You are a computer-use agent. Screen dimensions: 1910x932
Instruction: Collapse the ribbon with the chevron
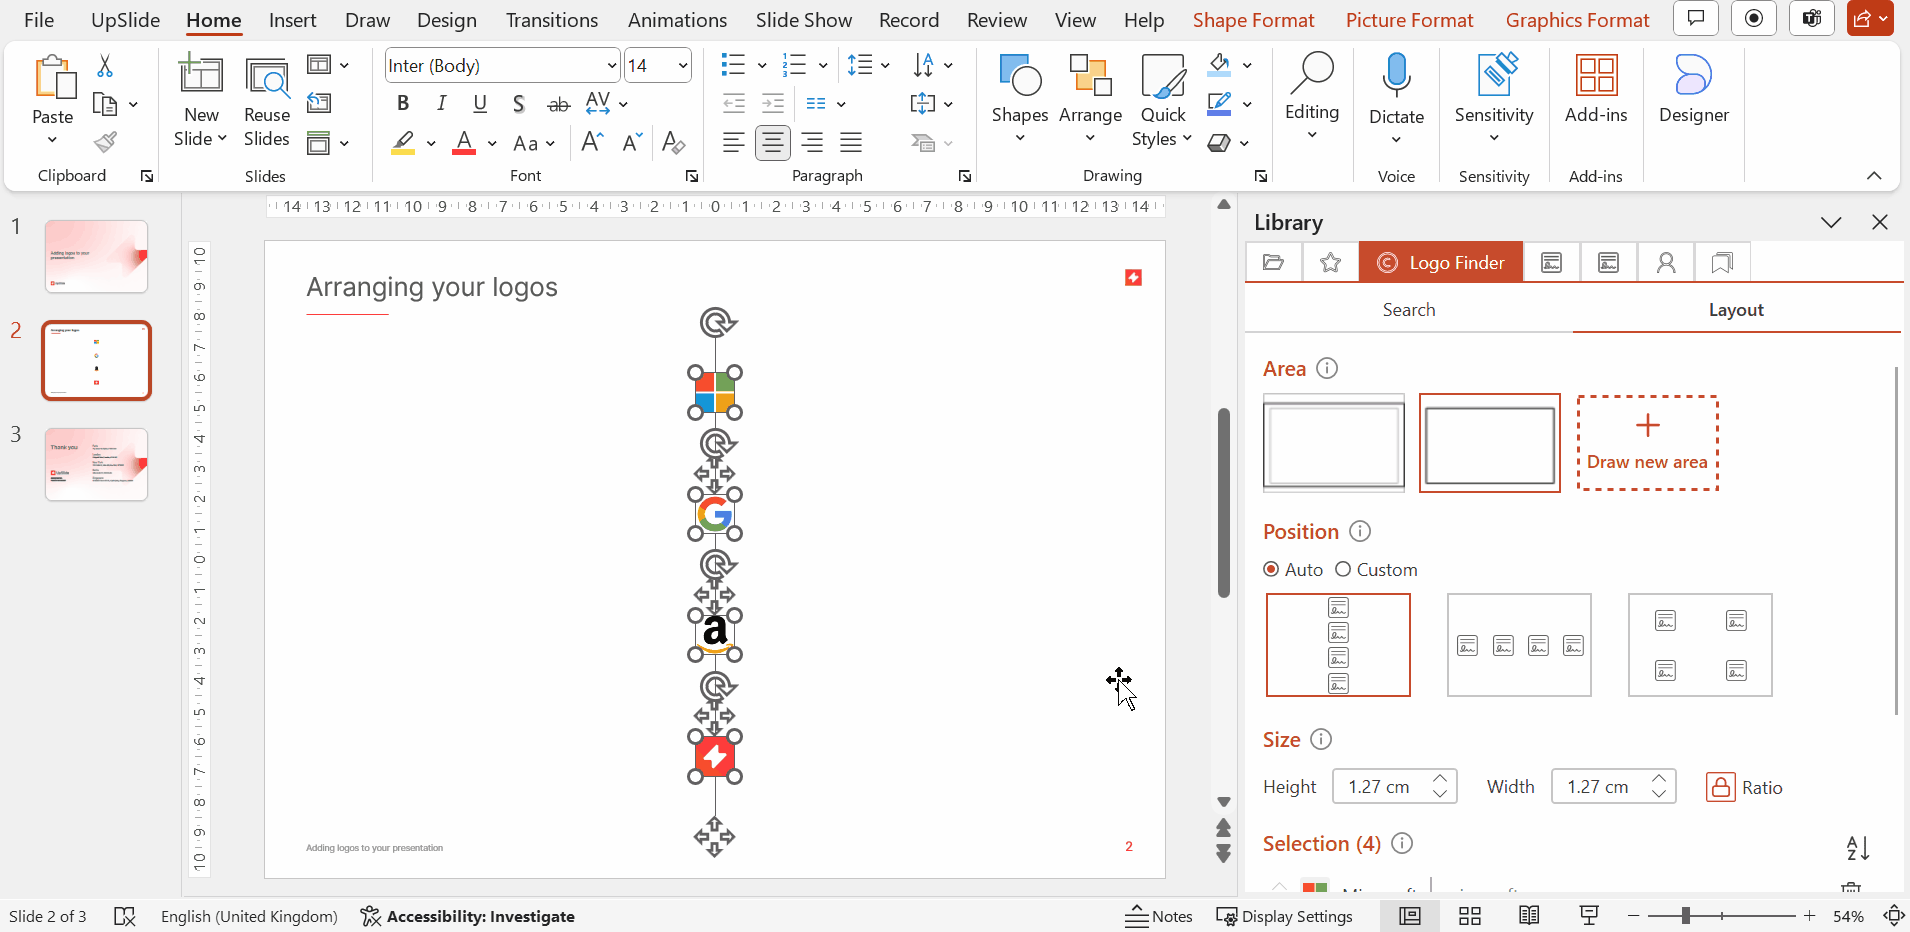(x=1874, y=176)
